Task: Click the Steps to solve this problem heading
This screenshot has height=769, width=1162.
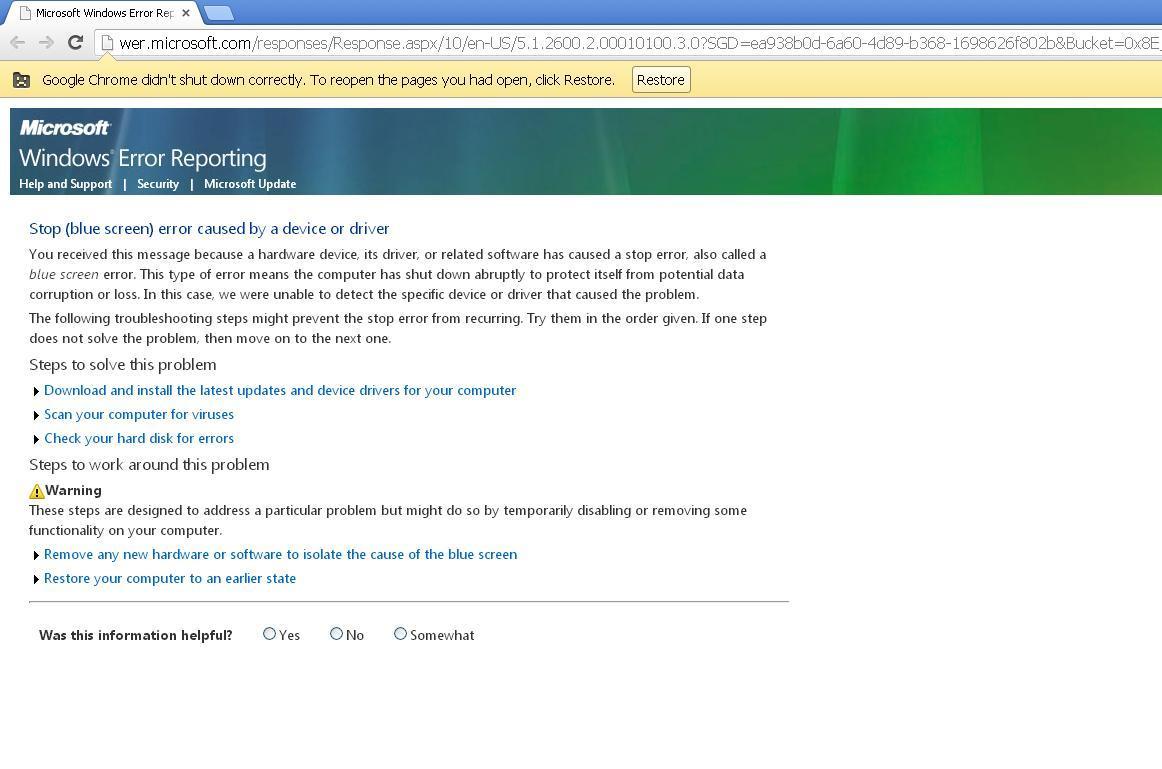Action: (123, 364)
